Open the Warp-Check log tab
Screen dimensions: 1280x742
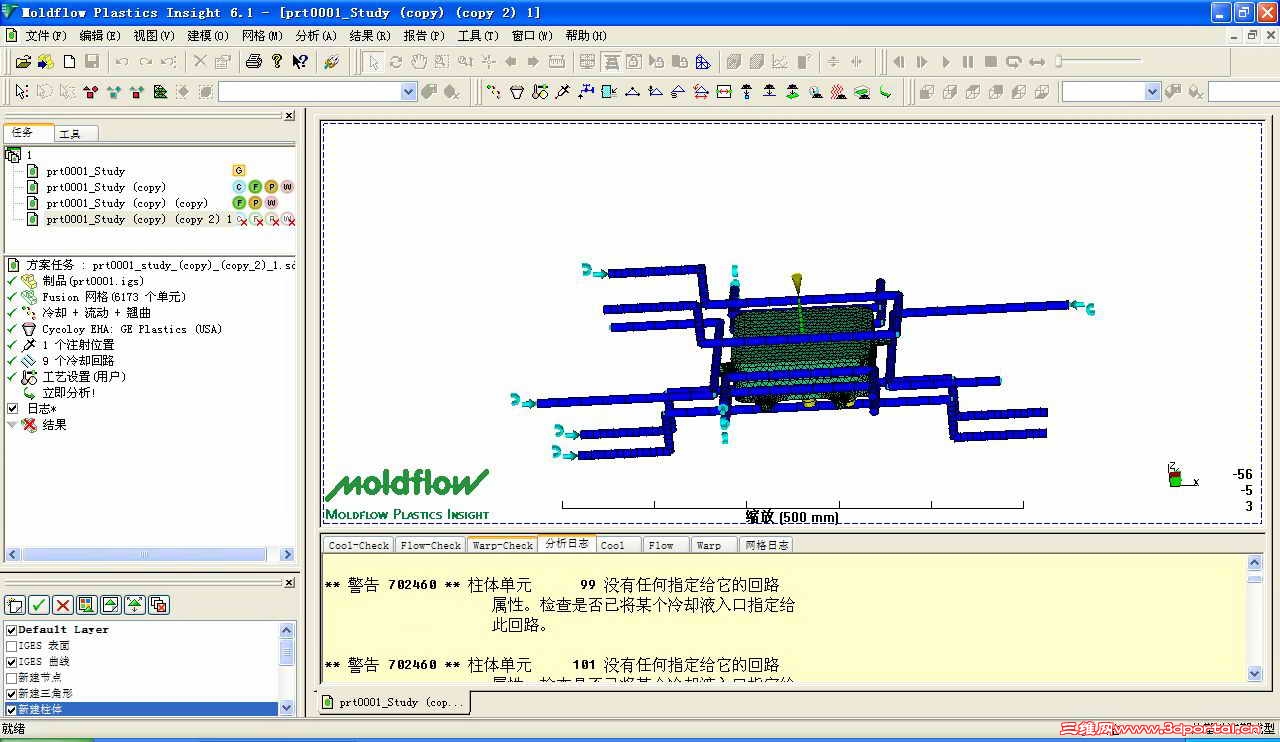coord(502,545)
